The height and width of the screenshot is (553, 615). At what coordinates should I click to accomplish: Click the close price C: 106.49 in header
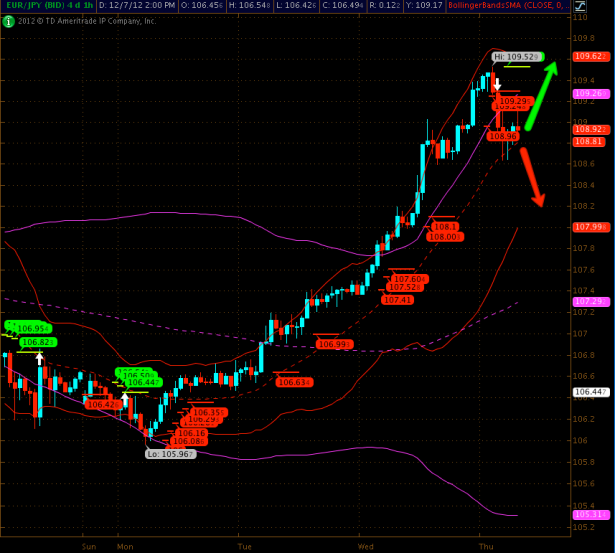pos(343,5)
